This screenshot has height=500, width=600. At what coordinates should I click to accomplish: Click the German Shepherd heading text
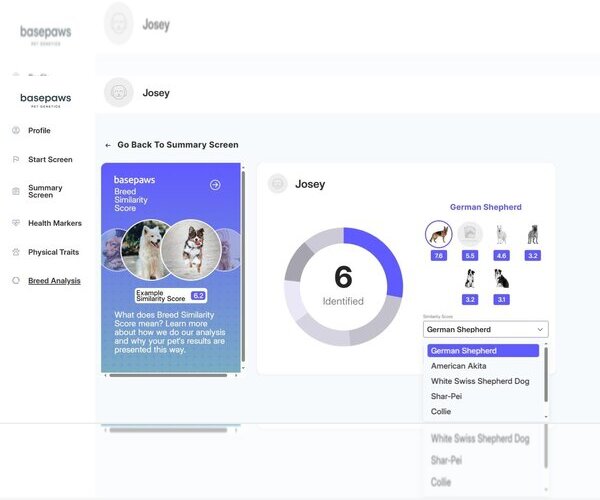486,207
